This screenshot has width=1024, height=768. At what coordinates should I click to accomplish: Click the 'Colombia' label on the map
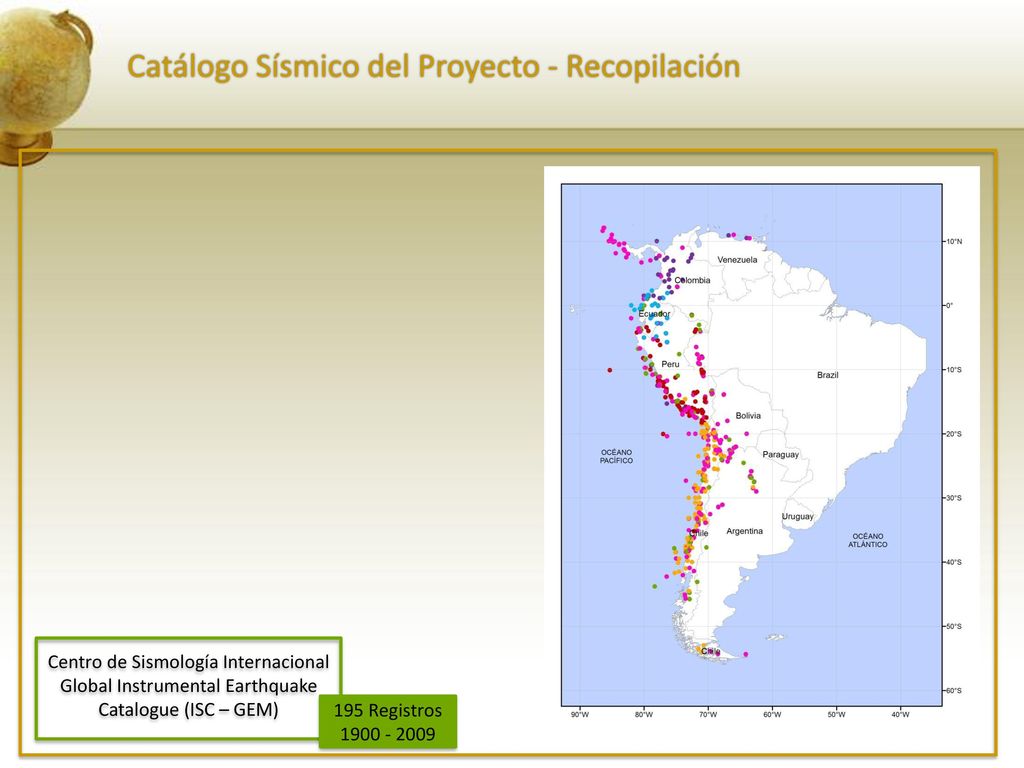692,280
